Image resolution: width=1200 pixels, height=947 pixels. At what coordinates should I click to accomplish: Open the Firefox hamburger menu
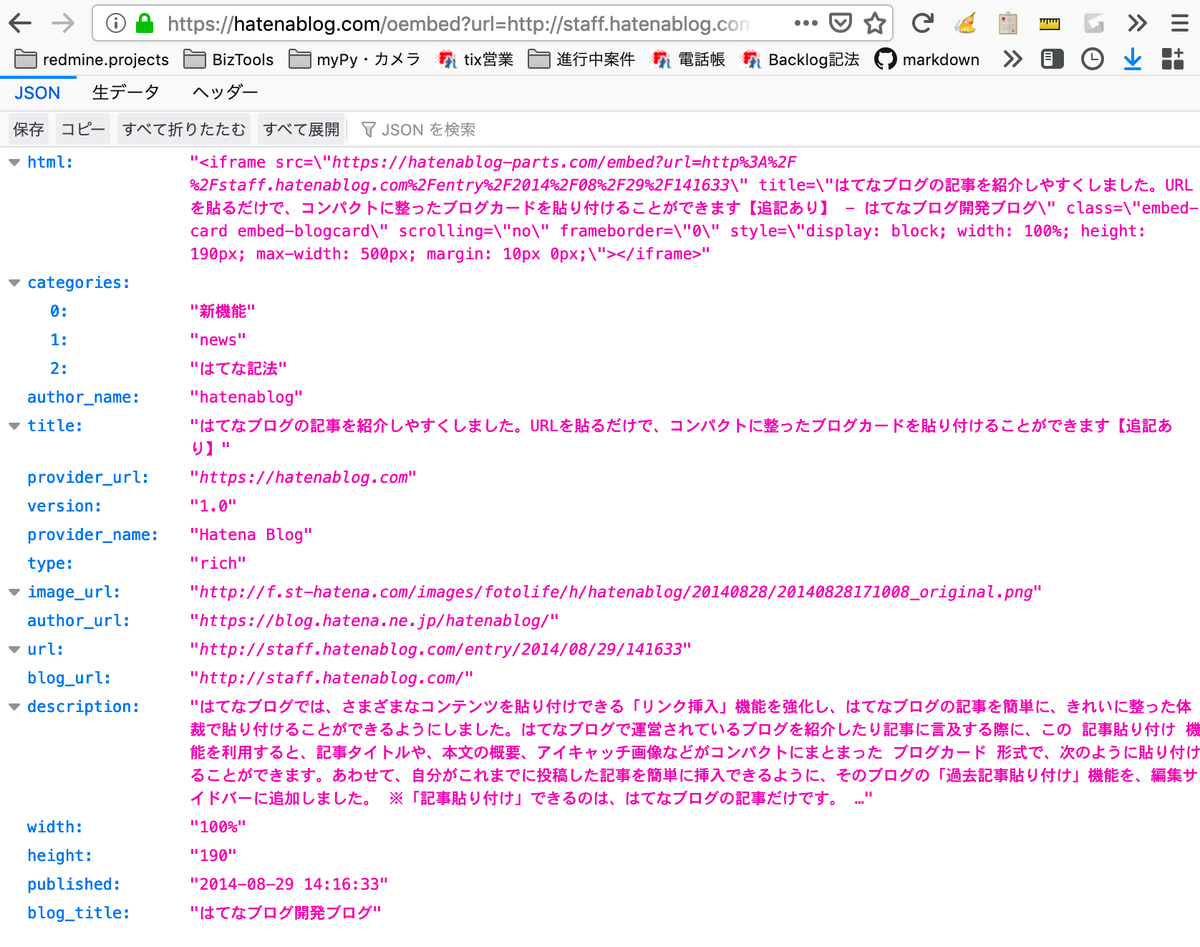pyautogui.click(x=1179, y=23)
